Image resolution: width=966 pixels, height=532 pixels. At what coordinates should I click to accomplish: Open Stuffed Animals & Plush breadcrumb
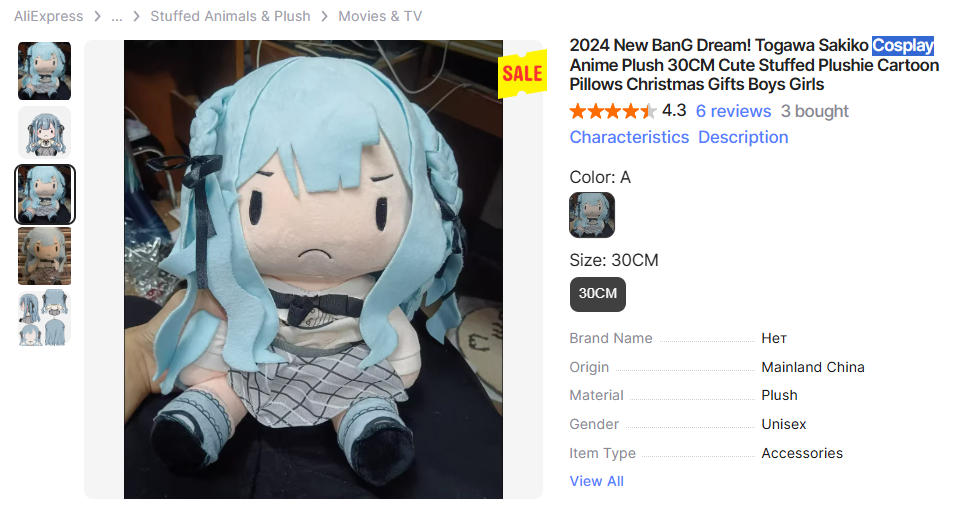tap(230, 16)
